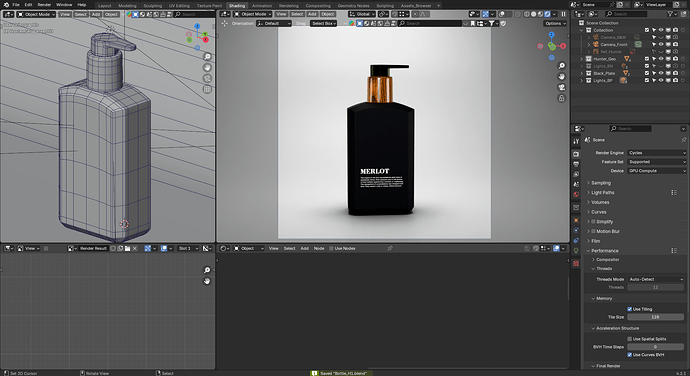Click Options button in center viewport
Viewport: 690px width, 376px height.
click(554, 23)
